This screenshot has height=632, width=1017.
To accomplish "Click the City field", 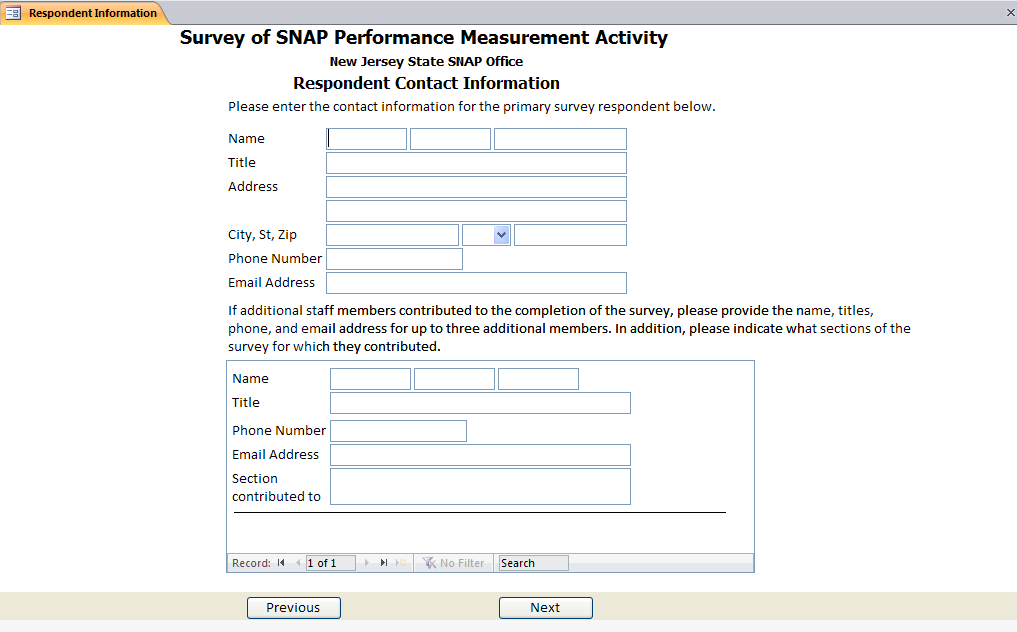I will point(392,235).
